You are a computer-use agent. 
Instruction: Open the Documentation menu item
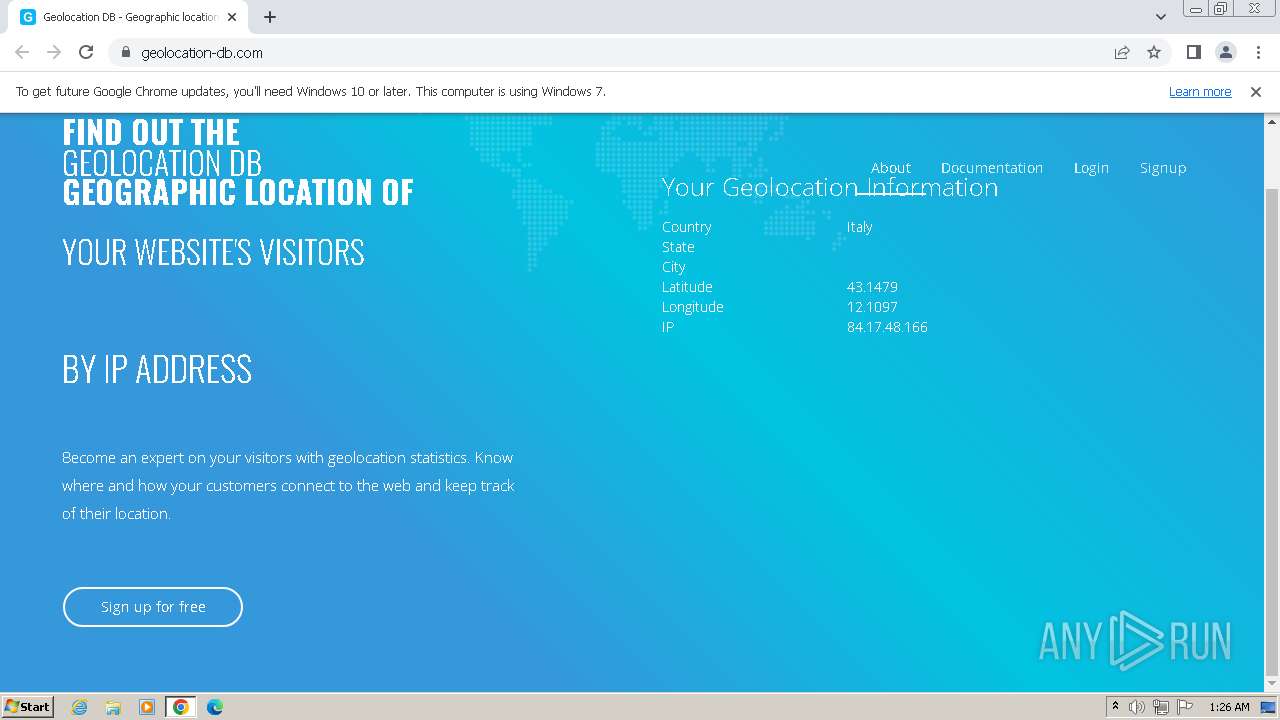coord(992,168)
